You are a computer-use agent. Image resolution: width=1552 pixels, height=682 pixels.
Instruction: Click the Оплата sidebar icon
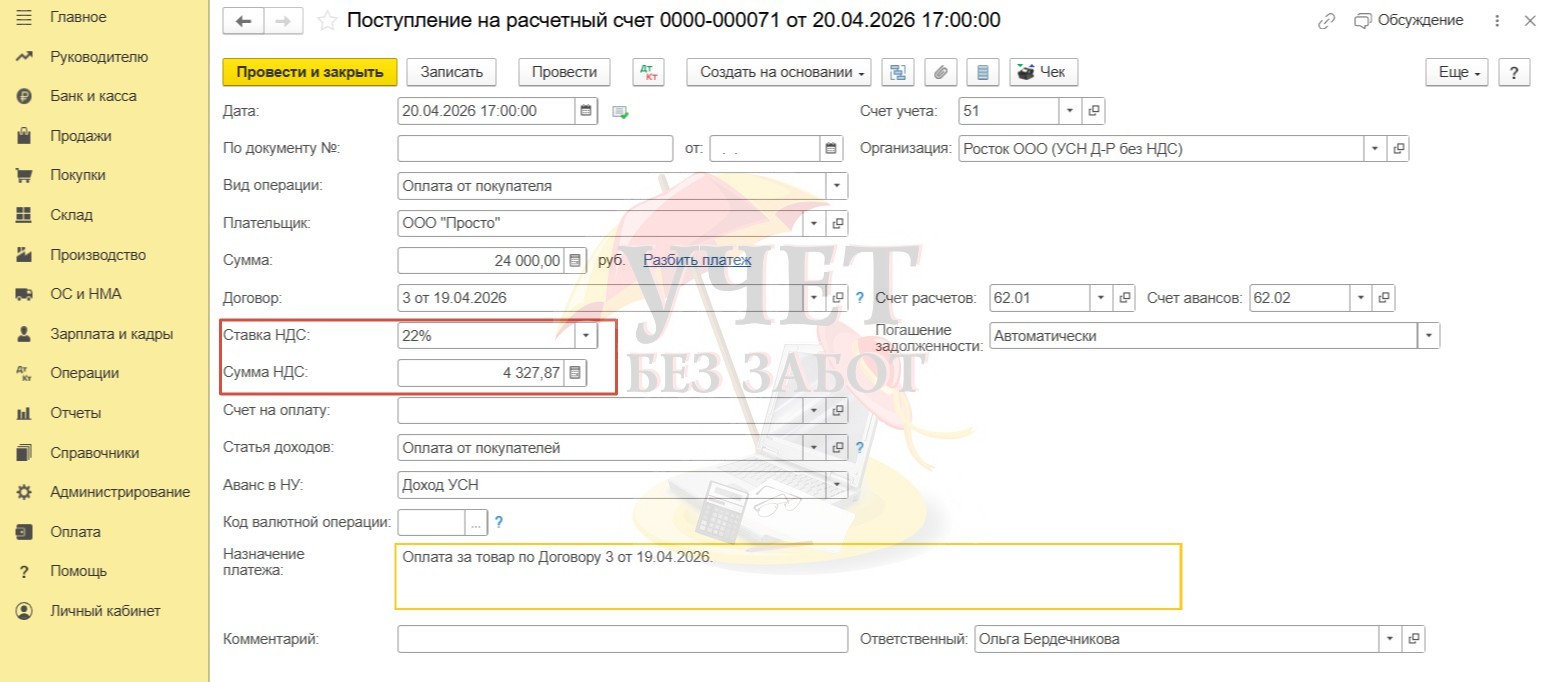coord(25,532)
